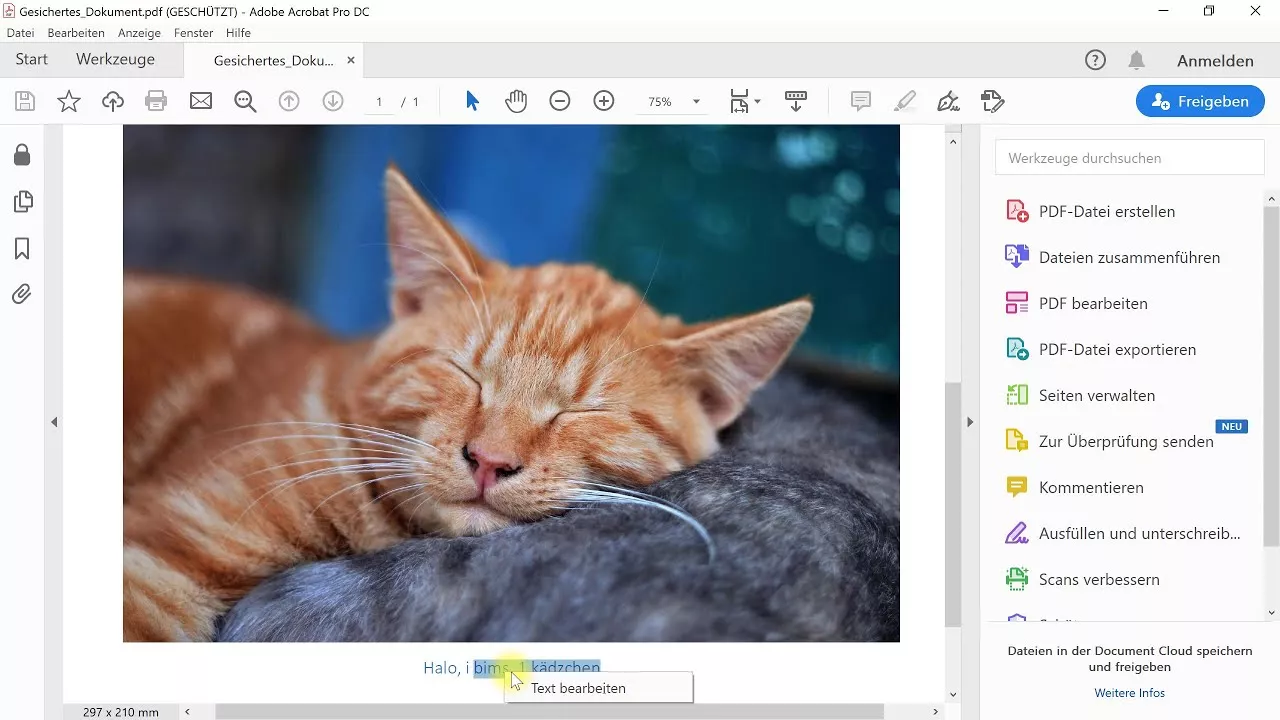The height and width of the screenshot is (720, 1280).
Task: Expand the left navigation pane arrow
Action: click(54, 423)
